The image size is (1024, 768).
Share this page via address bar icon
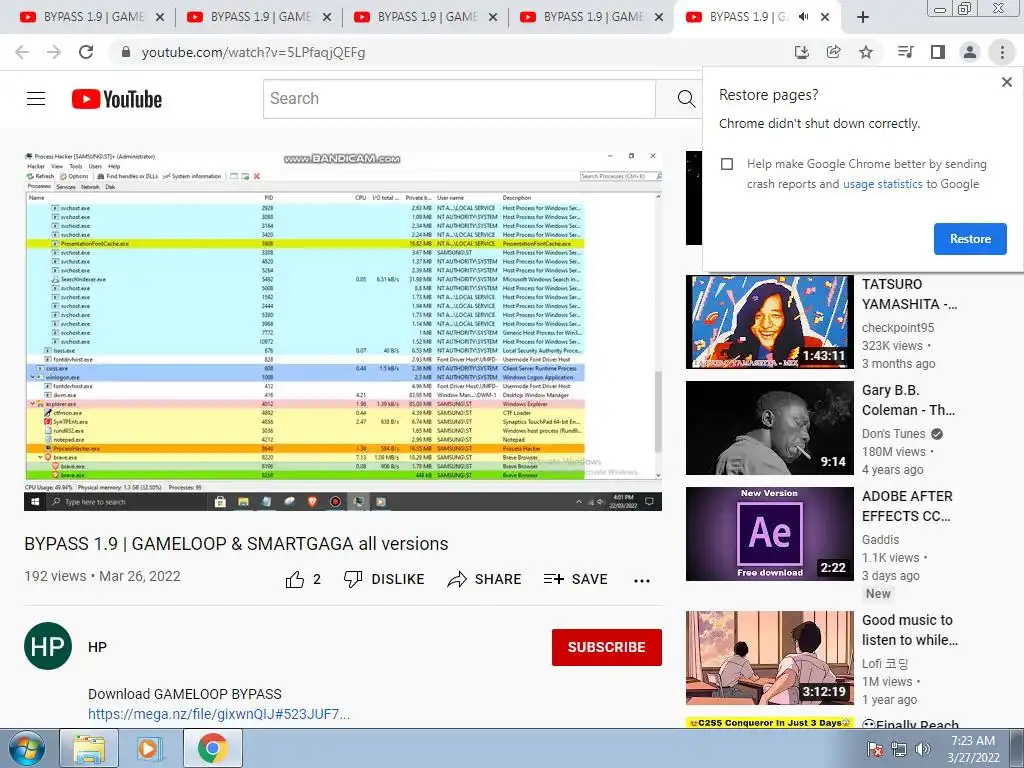833,52
